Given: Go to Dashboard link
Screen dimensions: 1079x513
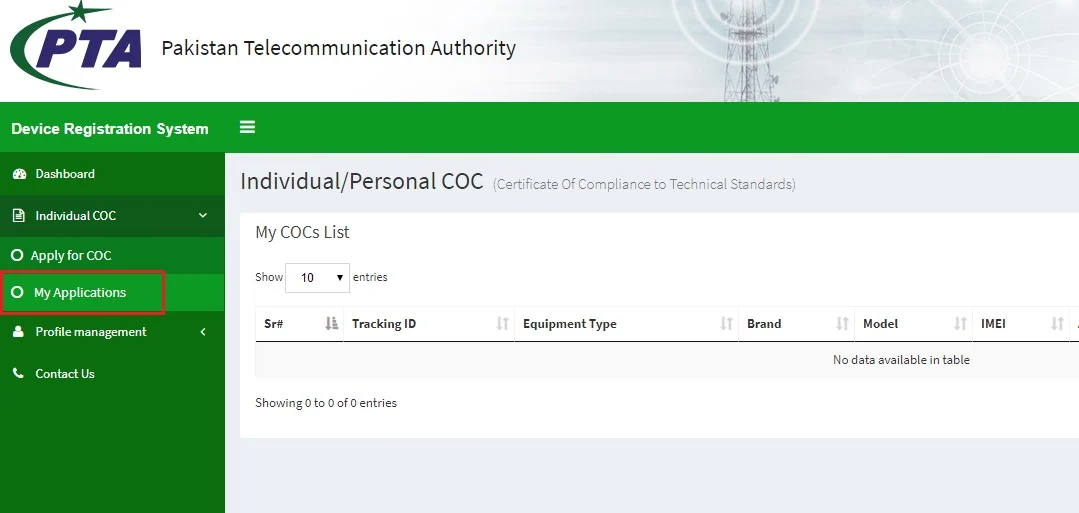Looking at the screenshot, I should click(x=65, y=174).
